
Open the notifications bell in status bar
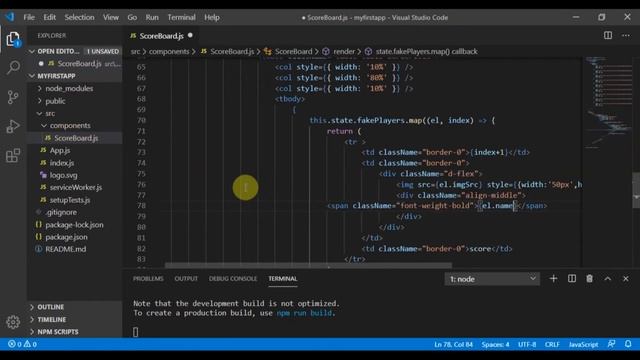coord(628,344)
